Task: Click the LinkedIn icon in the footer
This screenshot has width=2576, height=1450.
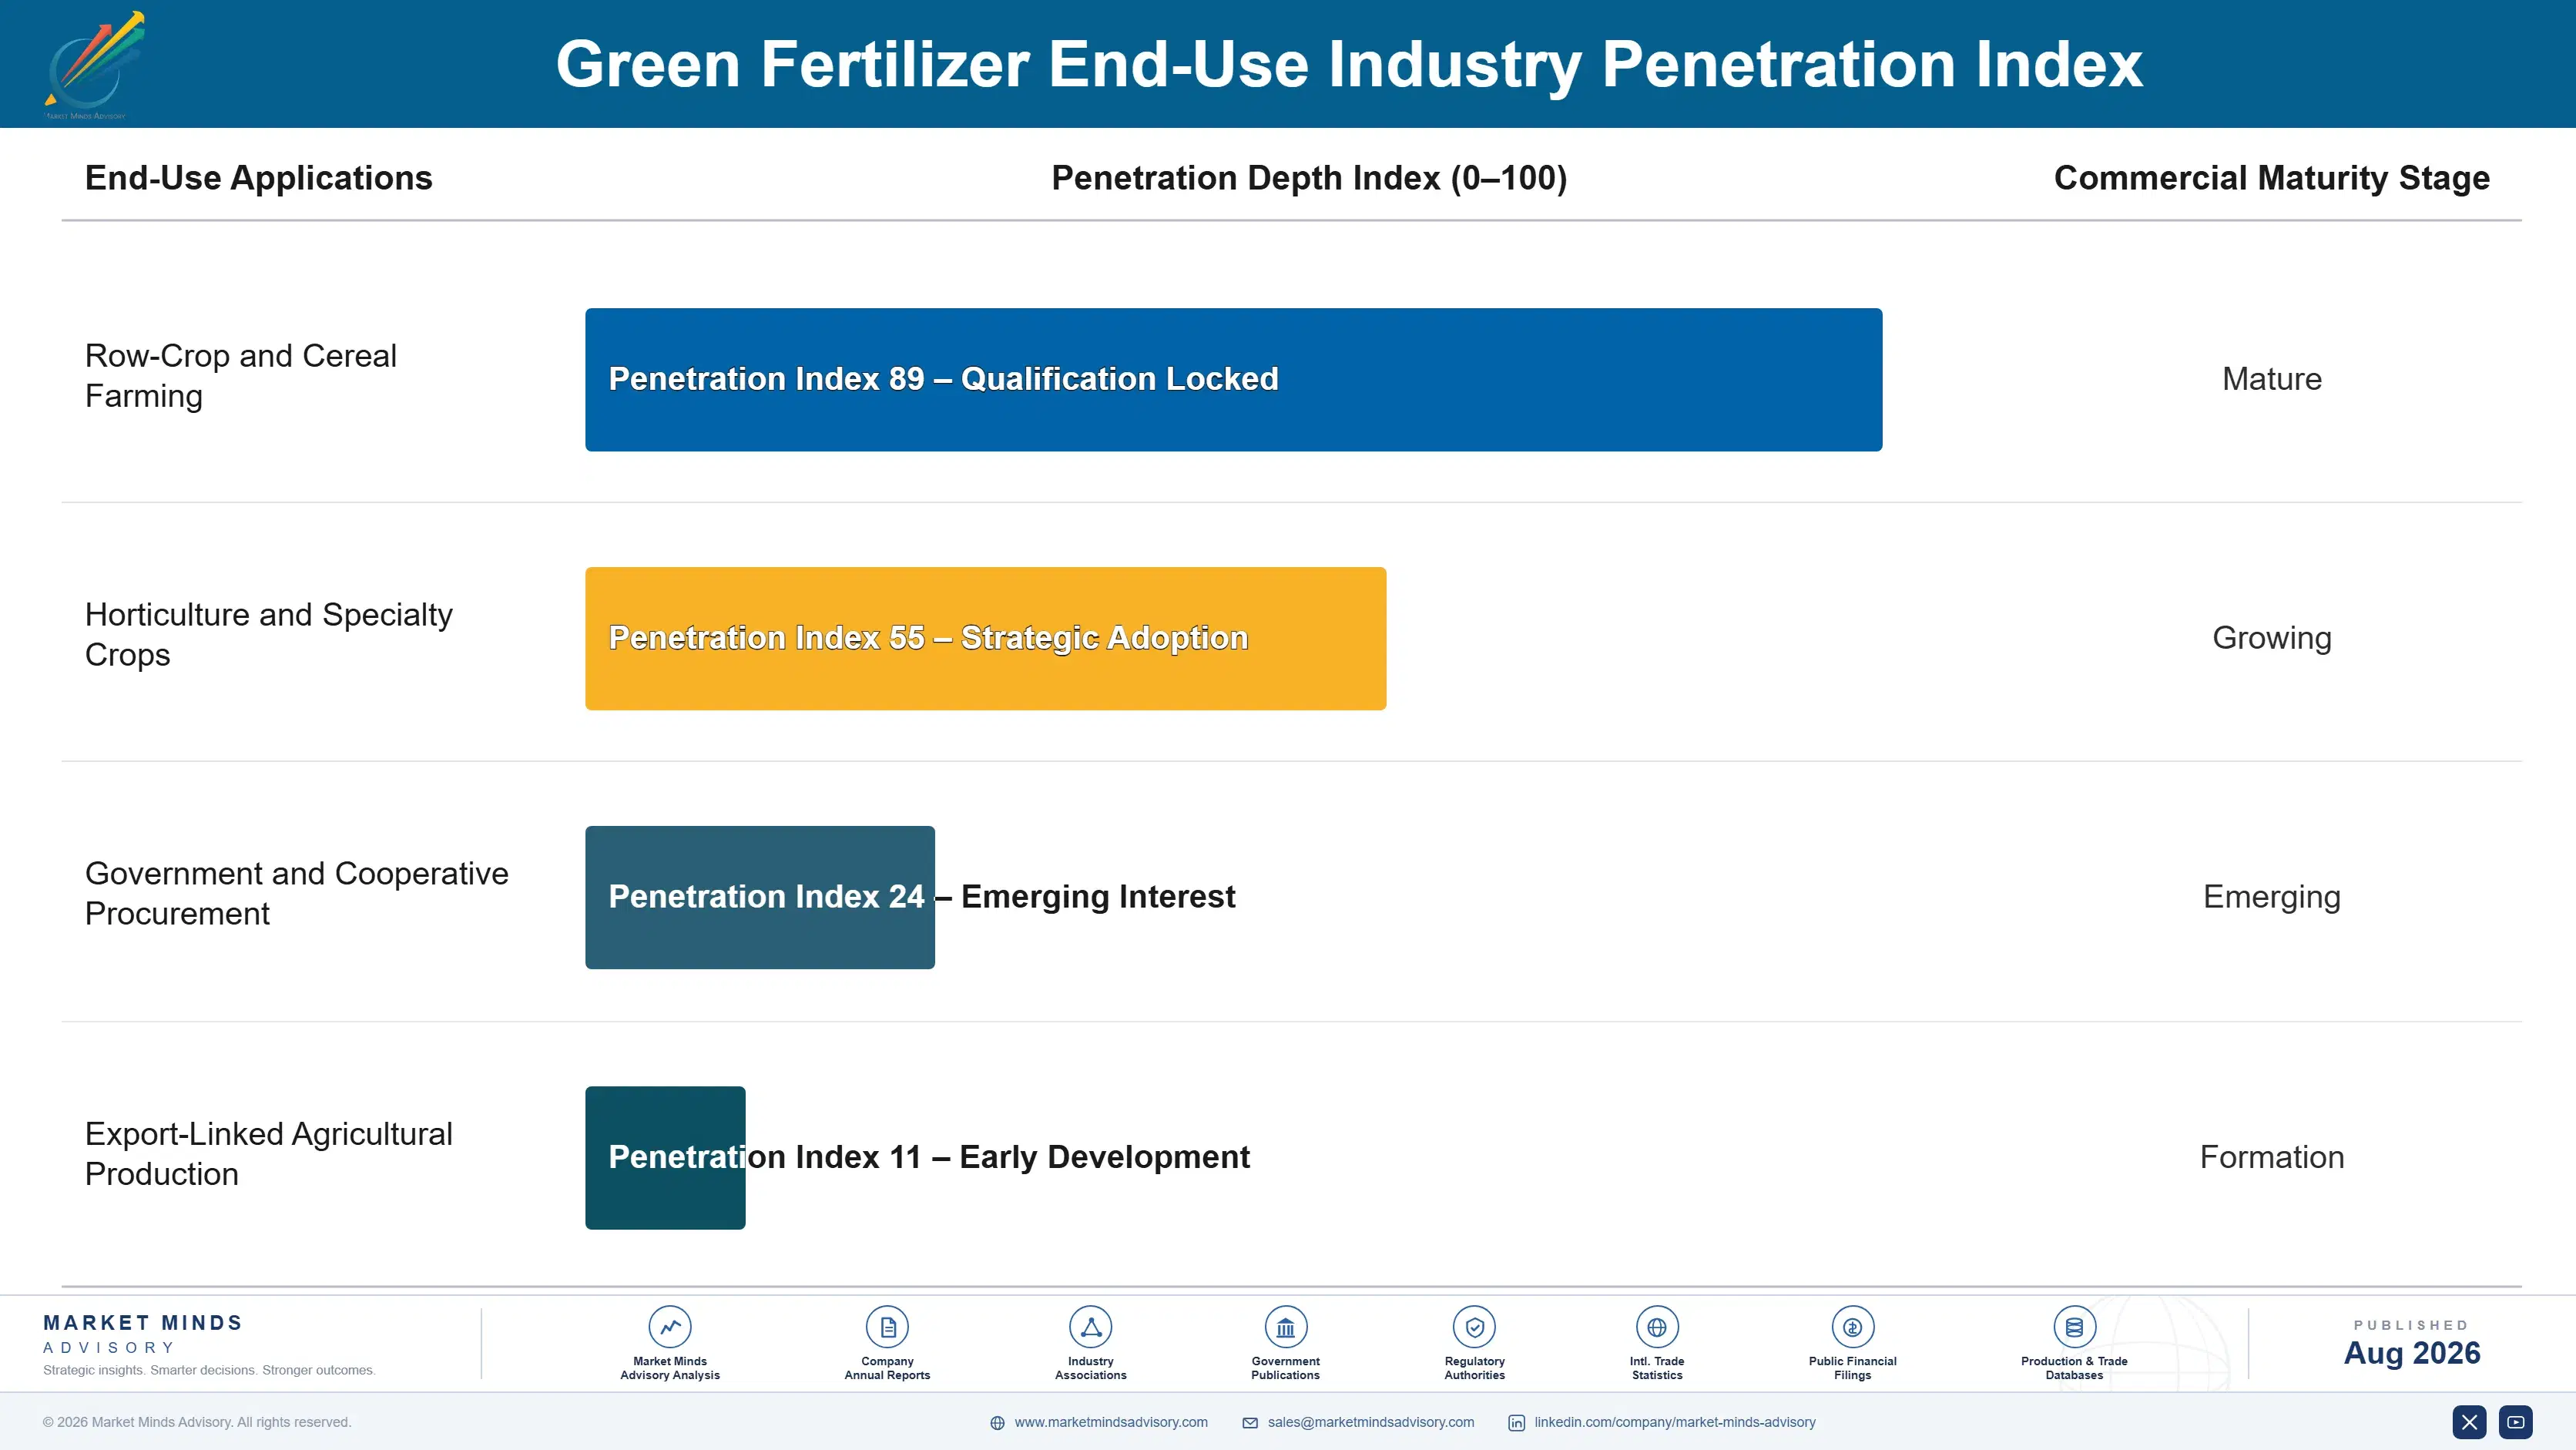Action: (1516, 1423)
